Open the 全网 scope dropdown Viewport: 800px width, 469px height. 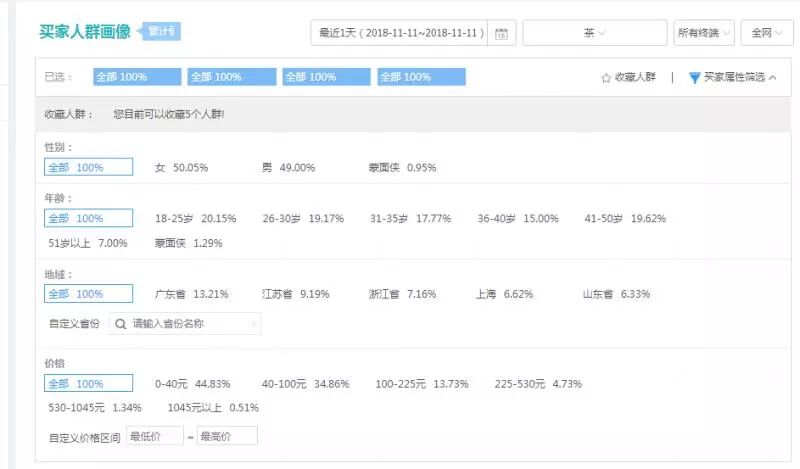767,33
